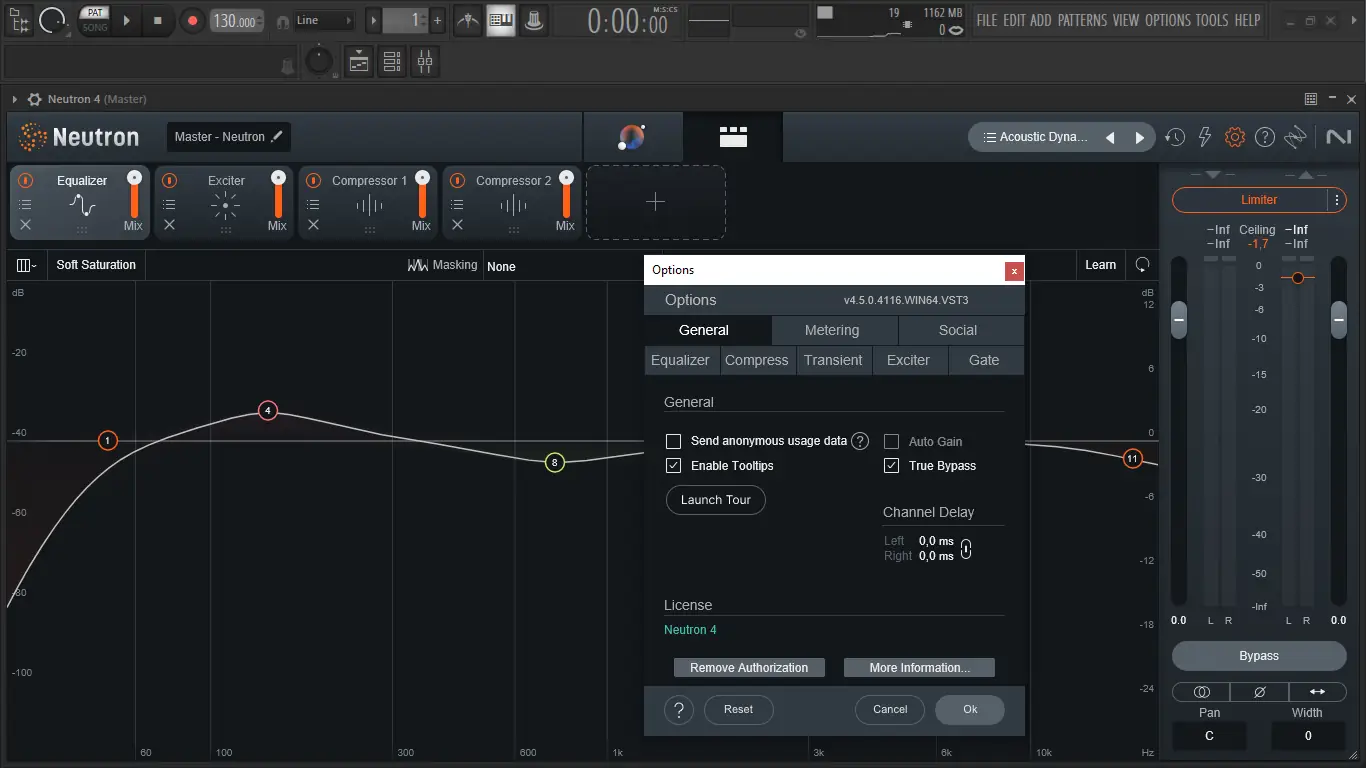Click the Launch Tour button
1366x768 pixels.
(716, 500)
